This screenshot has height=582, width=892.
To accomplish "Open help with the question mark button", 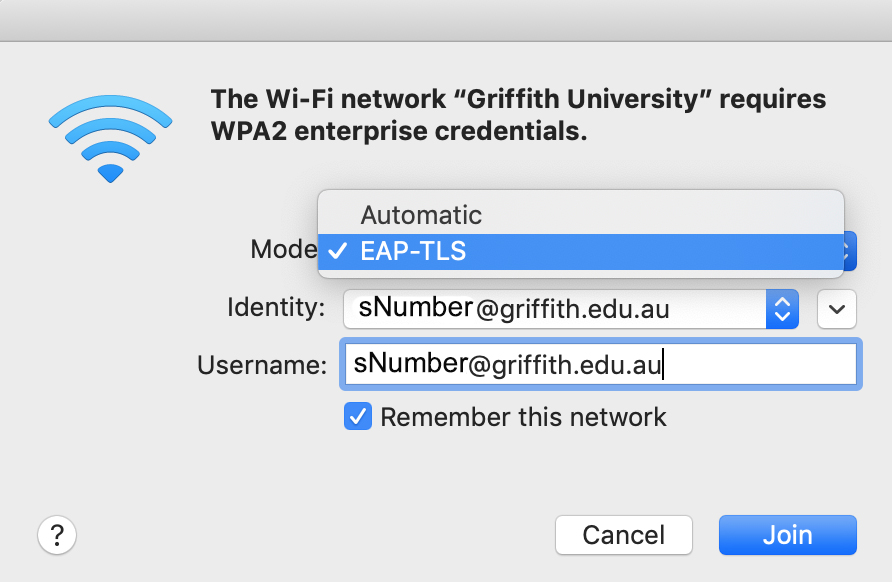I will (57, 534).
